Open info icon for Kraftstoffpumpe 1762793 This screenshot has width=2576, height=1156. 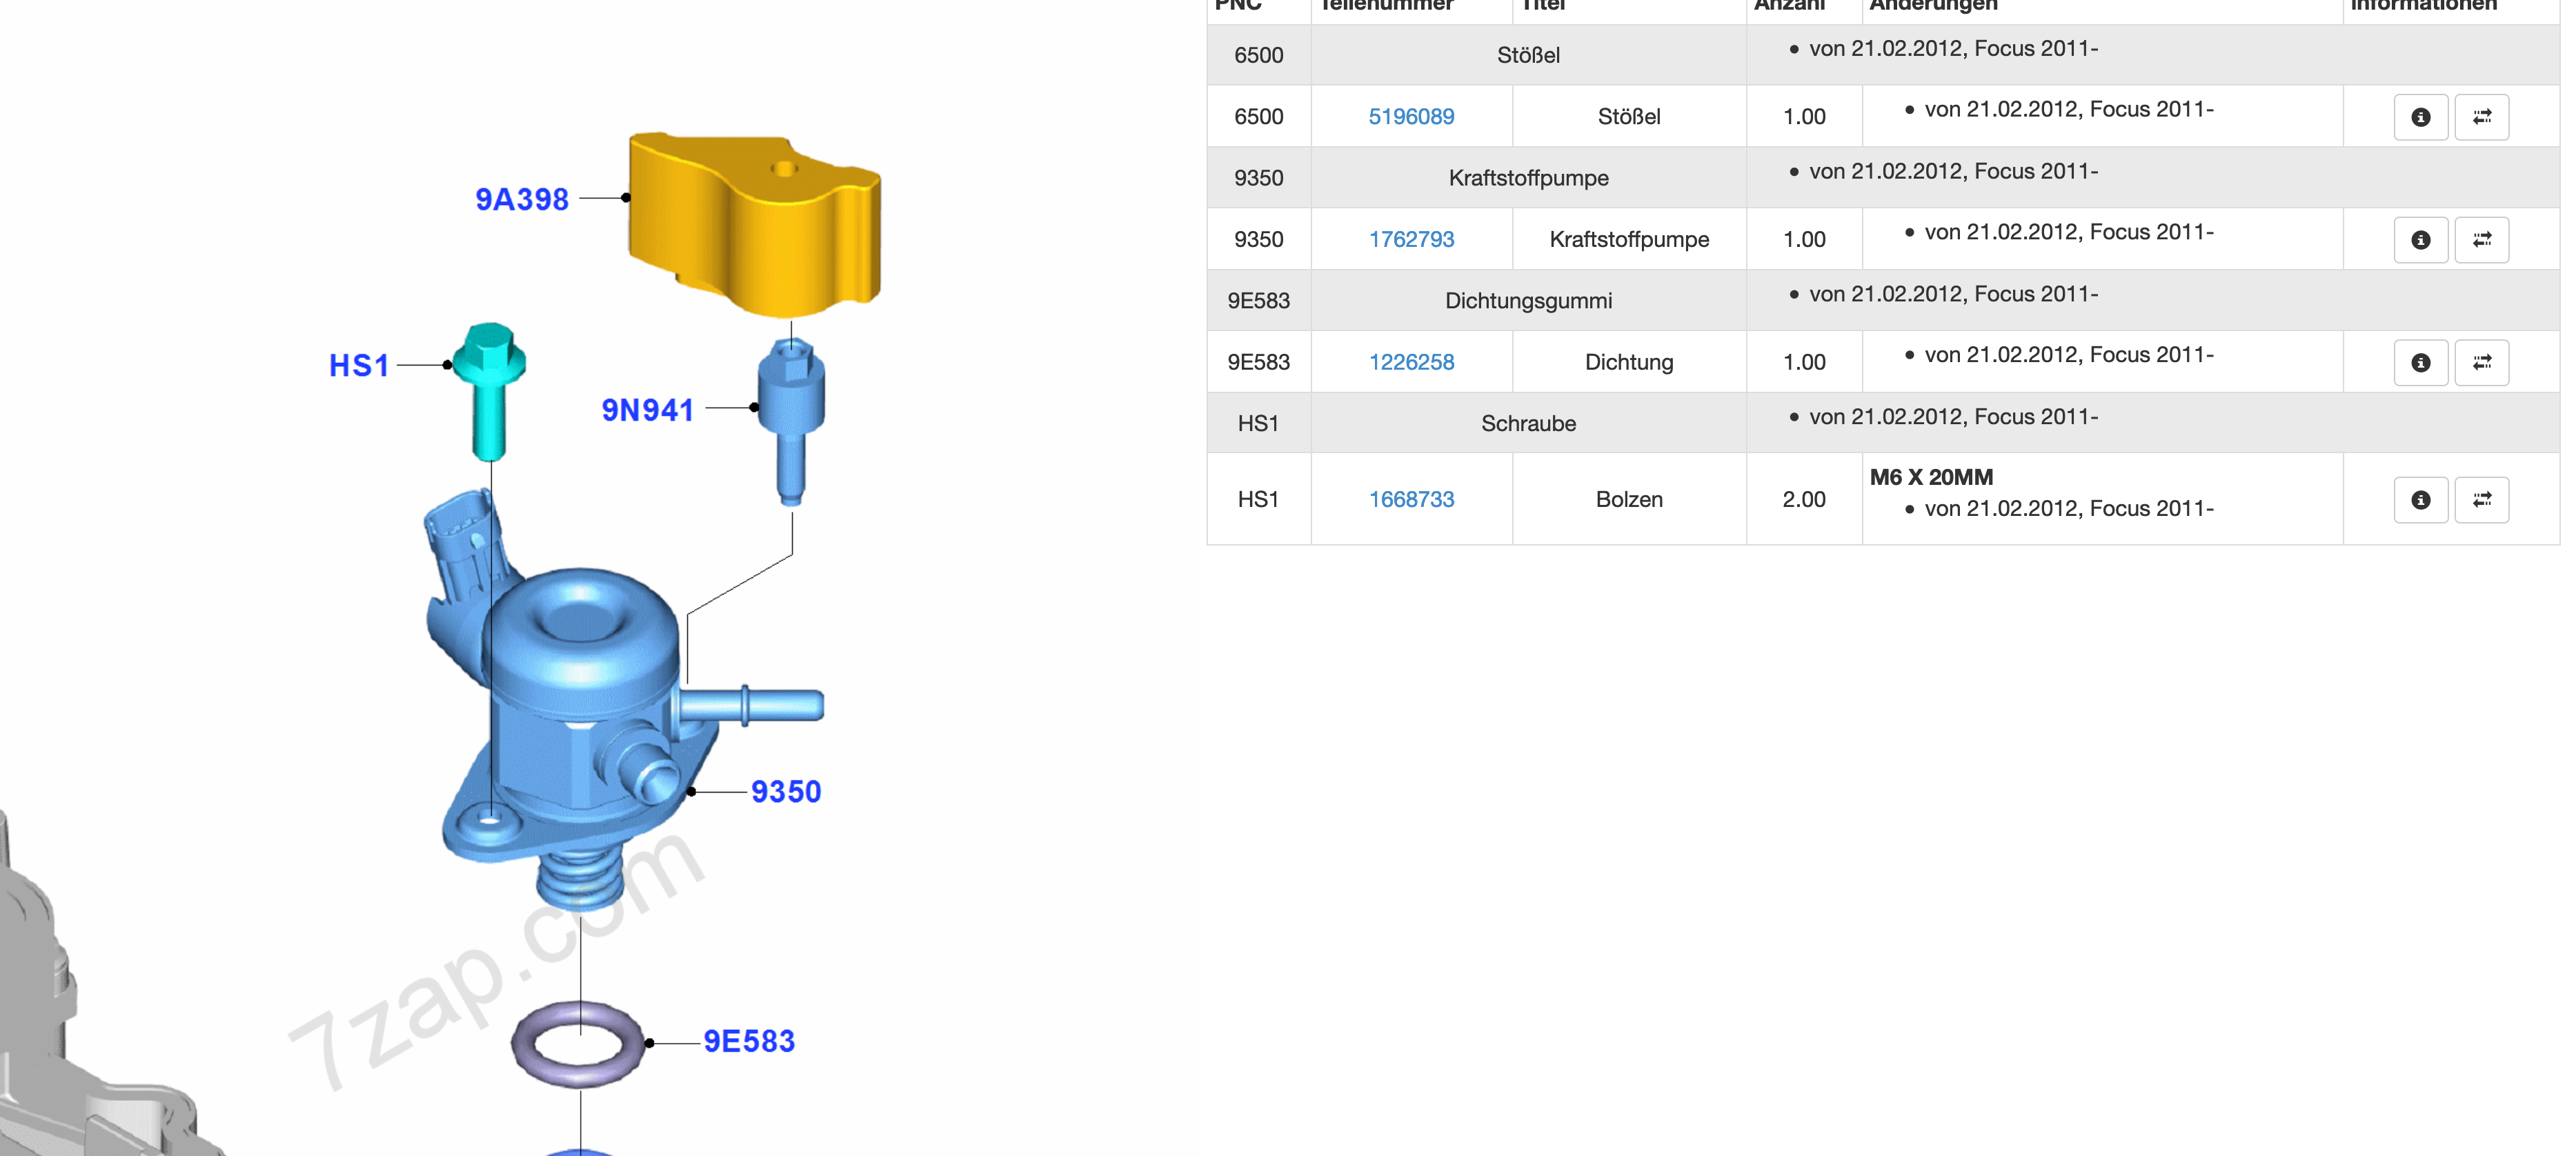tap(2420, 240)
